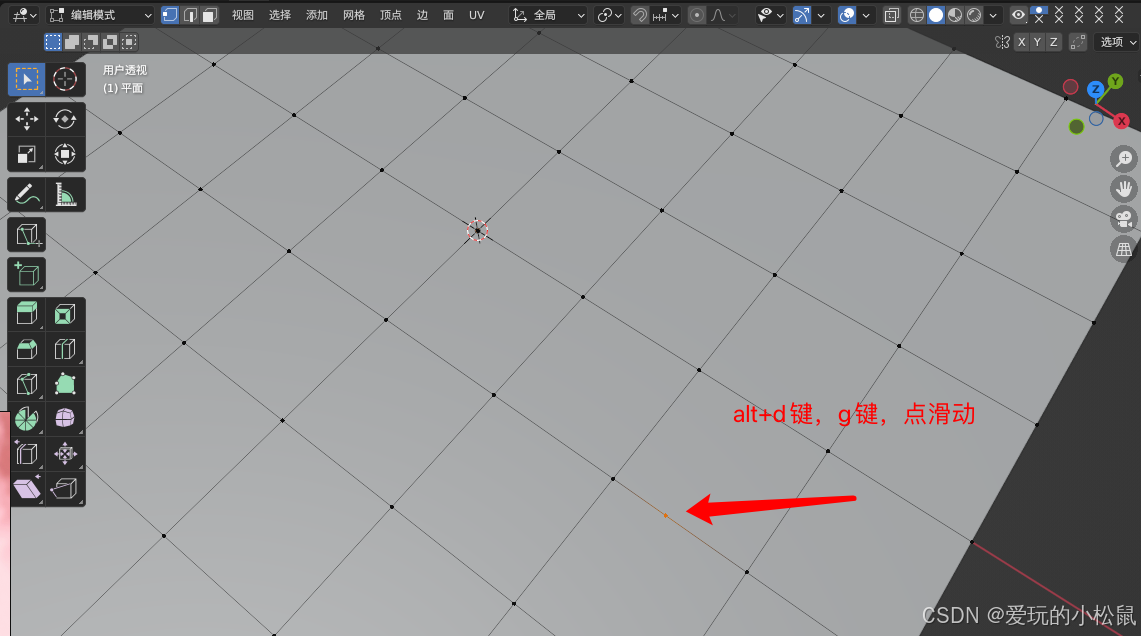The height and width of the screenshot is (636, 1141).
Task: Toggle auto merge vertices button
Action: tap(1078, 42)
